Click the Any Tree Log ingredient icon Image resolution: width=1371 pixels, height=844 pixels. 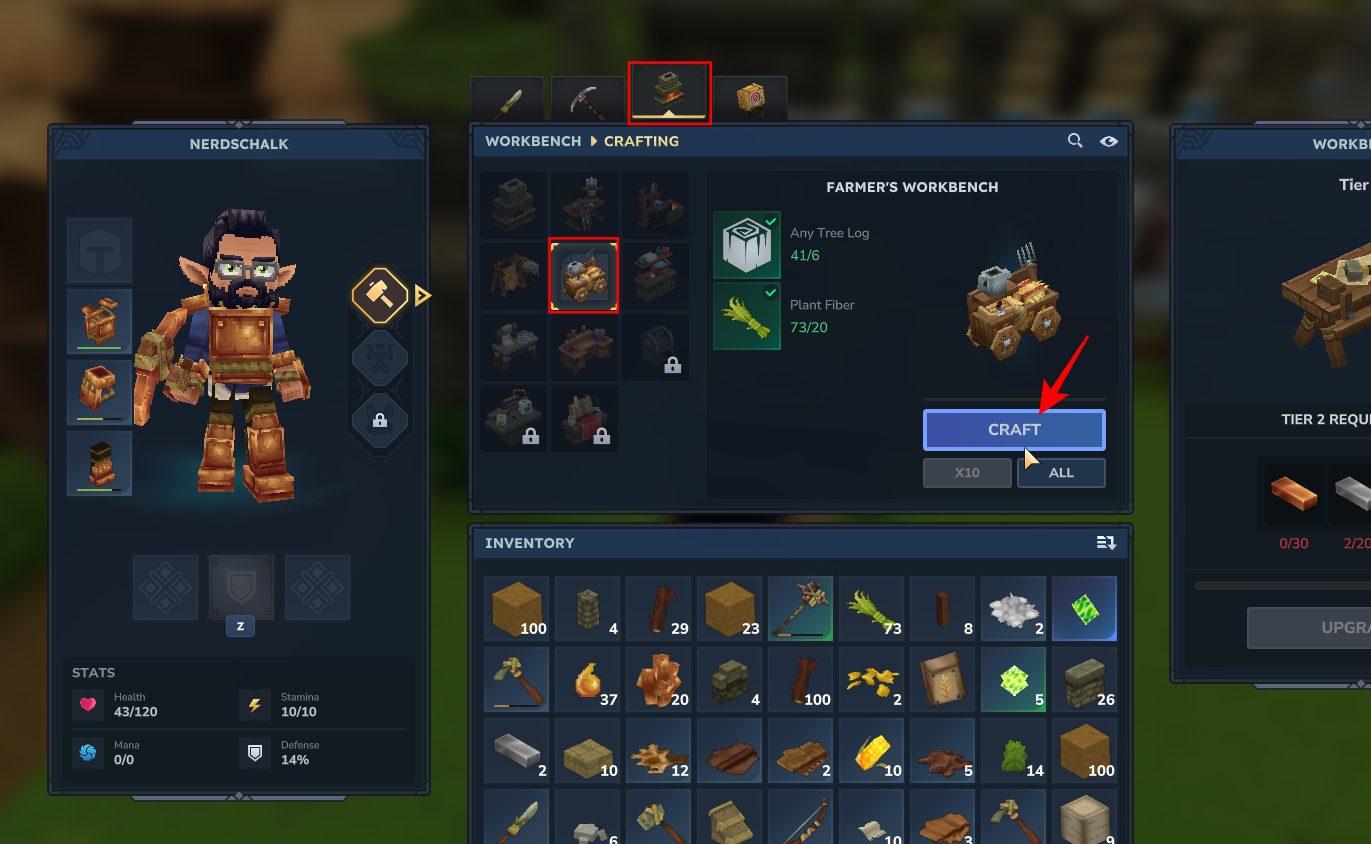[x=747, y=245]
